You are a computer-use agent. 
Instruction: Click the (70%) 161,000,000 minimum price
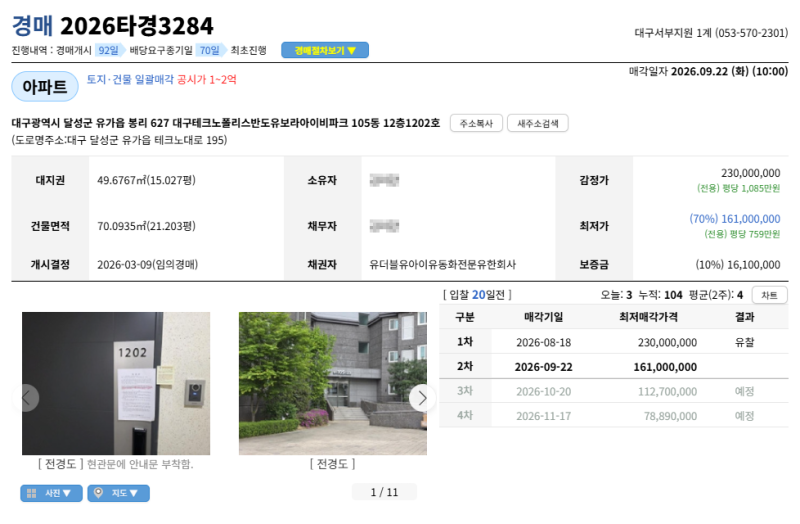(735, 219)
